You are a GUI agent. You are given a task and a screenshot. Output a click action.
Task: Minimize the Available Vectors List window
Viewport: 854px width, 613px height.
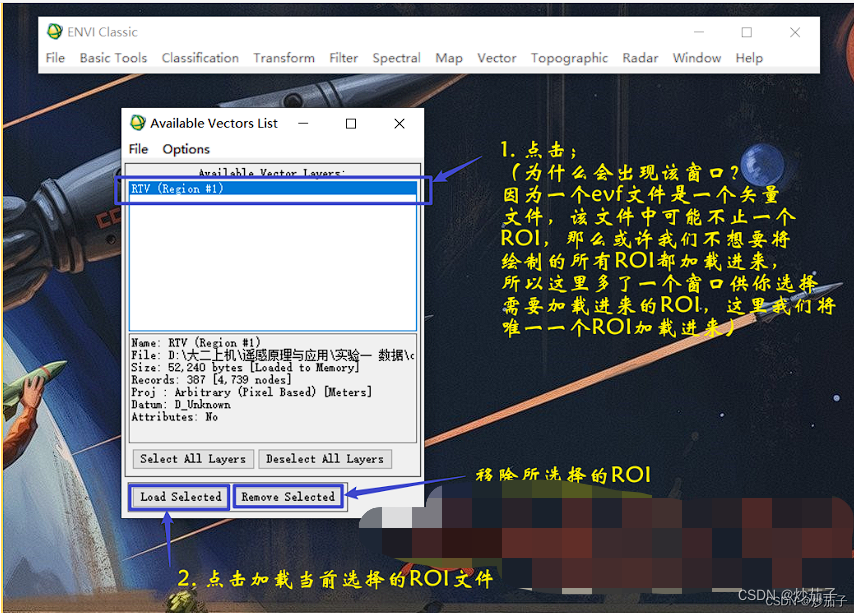pyautogui.click(x=303, y=124)
